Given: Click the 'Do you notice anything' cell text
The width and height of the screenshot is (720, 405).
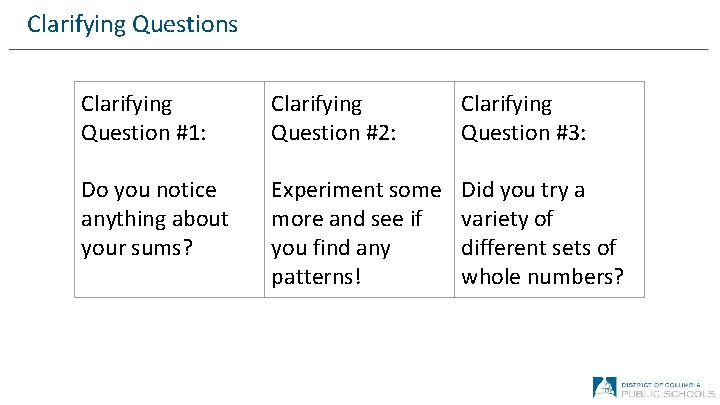Looking at the screenshot, I should (154, 218).
